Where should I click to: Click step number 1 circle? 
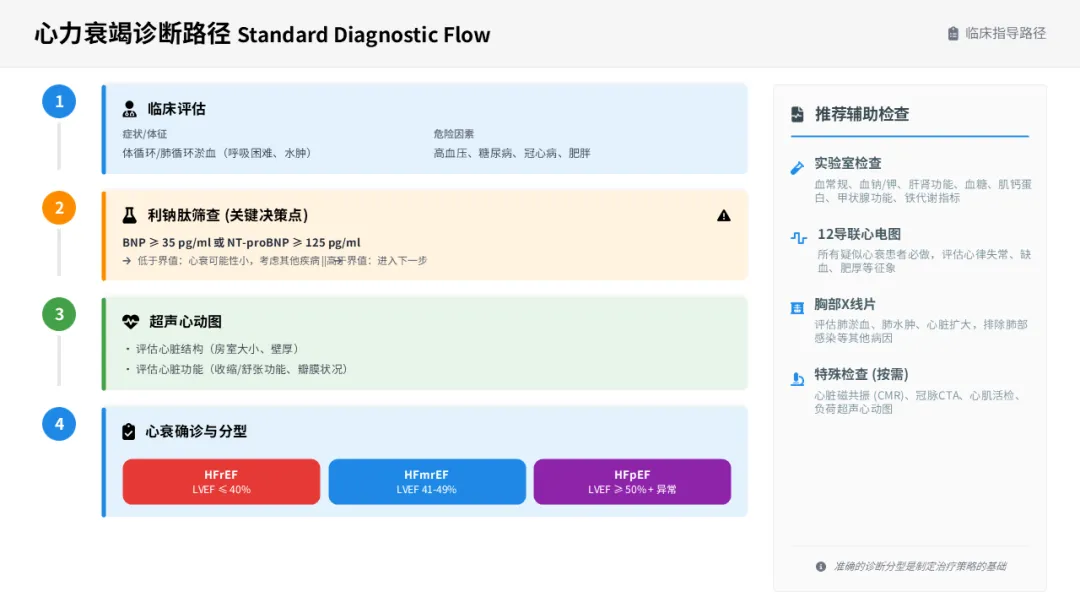pyautogui.click(x=59, y=101)
